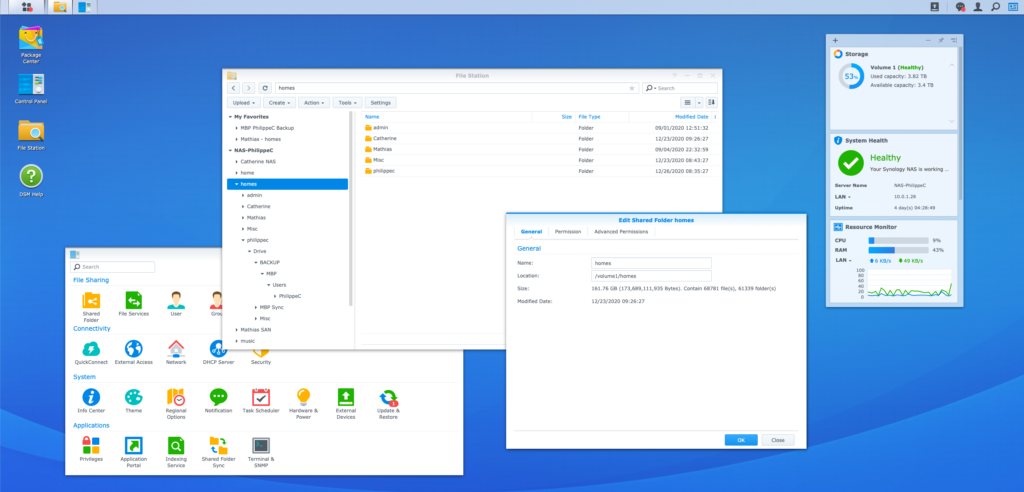Image resolution: width=1024 pixels, height=492 pixels.
Task: Open the File Station desktop icon
Action: click(31, 135)
